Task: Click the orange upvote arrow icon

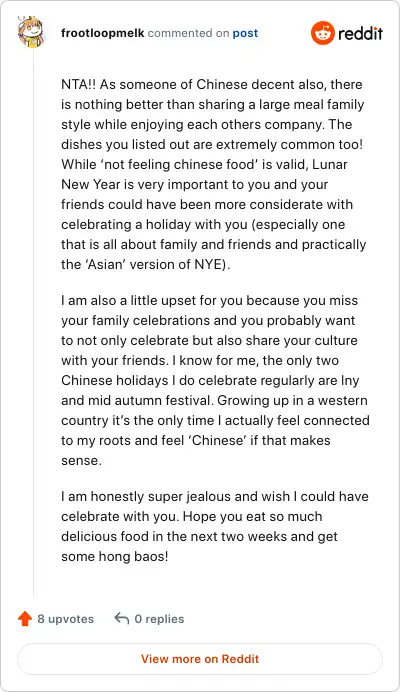Action: pos(25,619)
